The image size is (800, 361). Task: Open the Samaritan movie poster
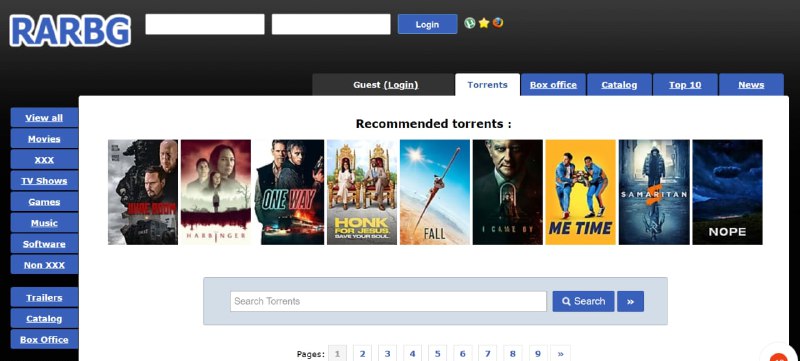click(x=654, y=192)
